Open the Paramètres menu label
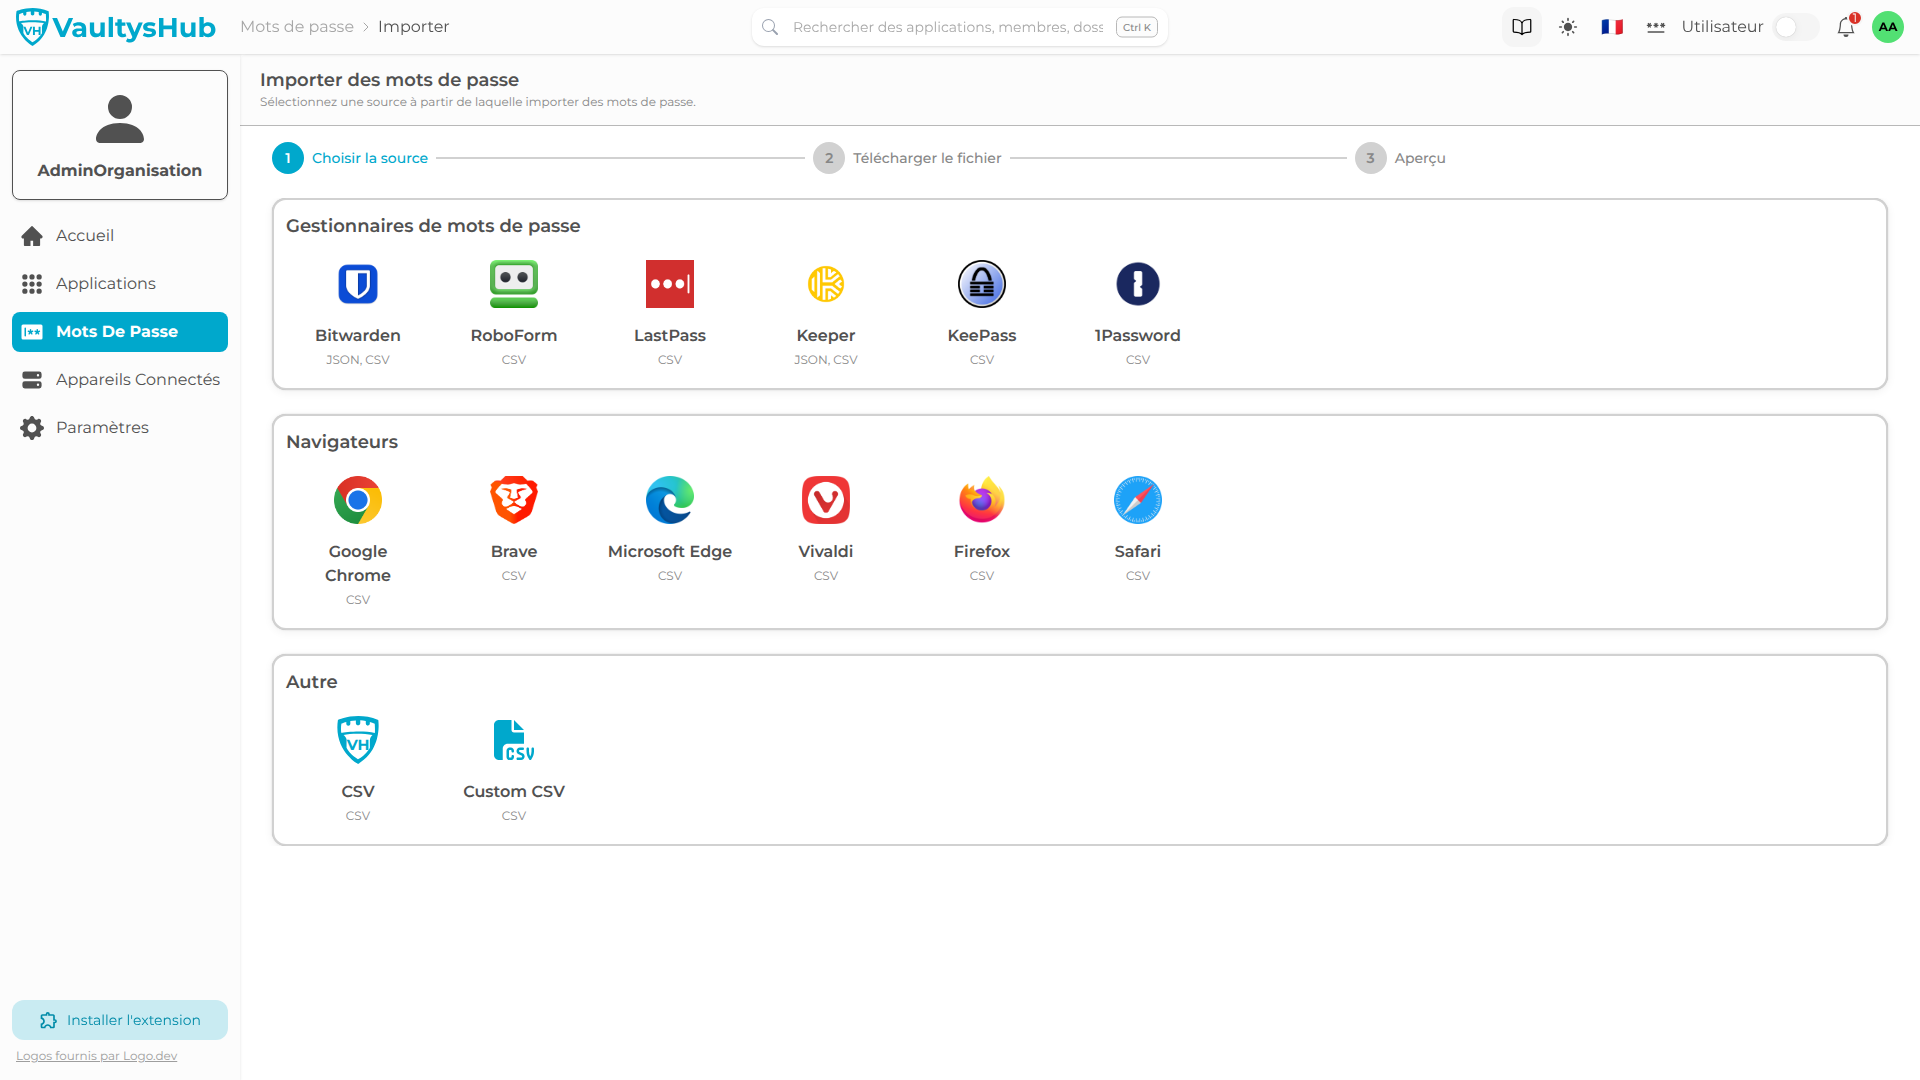The height and width of the screenshot is (1080, 1920). (102, 428)
